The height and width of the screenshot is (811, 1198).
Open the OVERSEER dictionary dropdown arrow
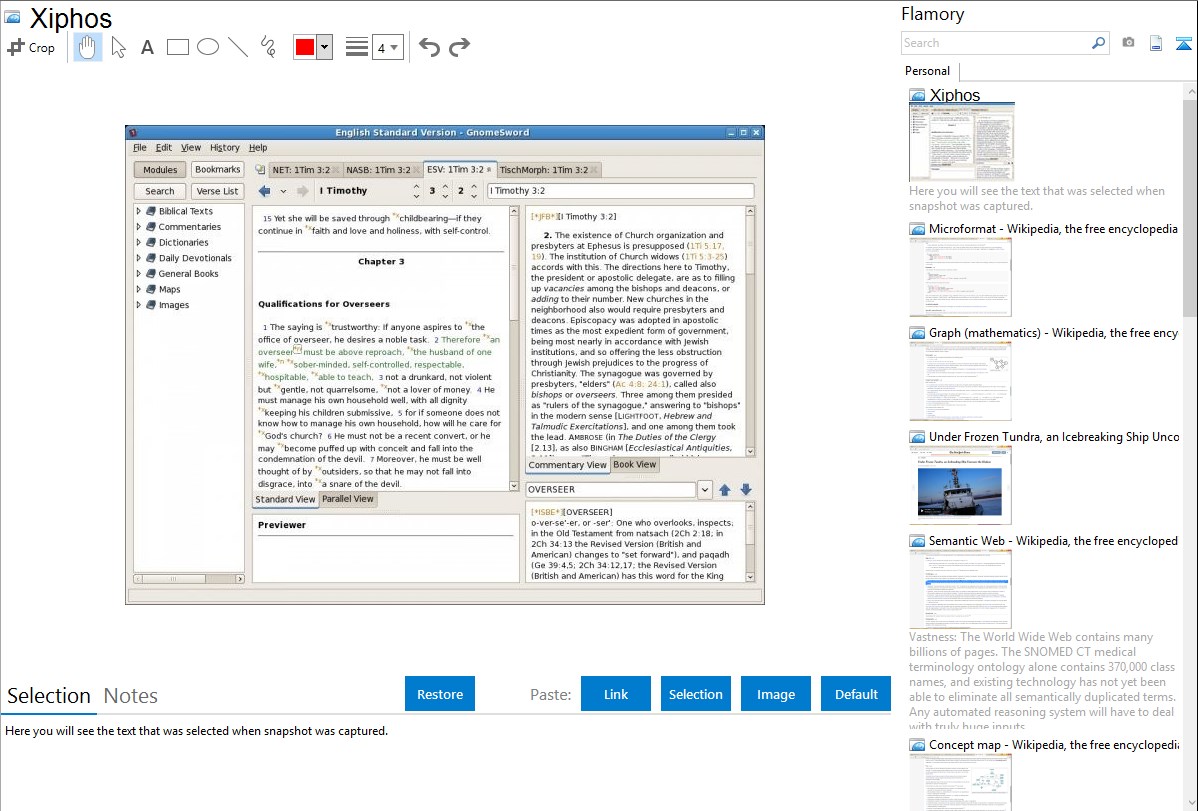click(x=704, y=490)
